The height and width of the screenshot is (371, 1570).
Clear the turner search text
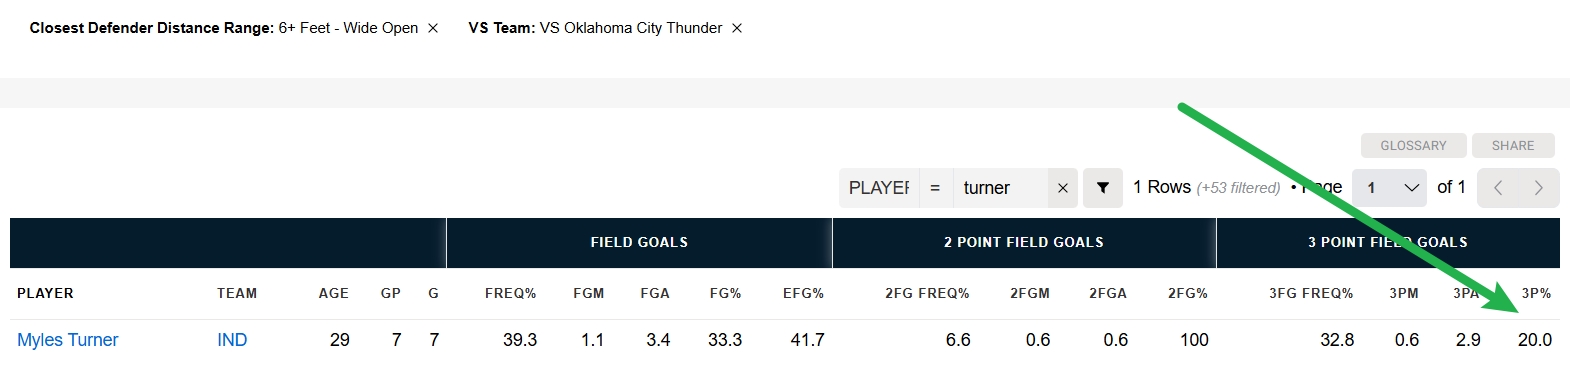coord(1062,188)
